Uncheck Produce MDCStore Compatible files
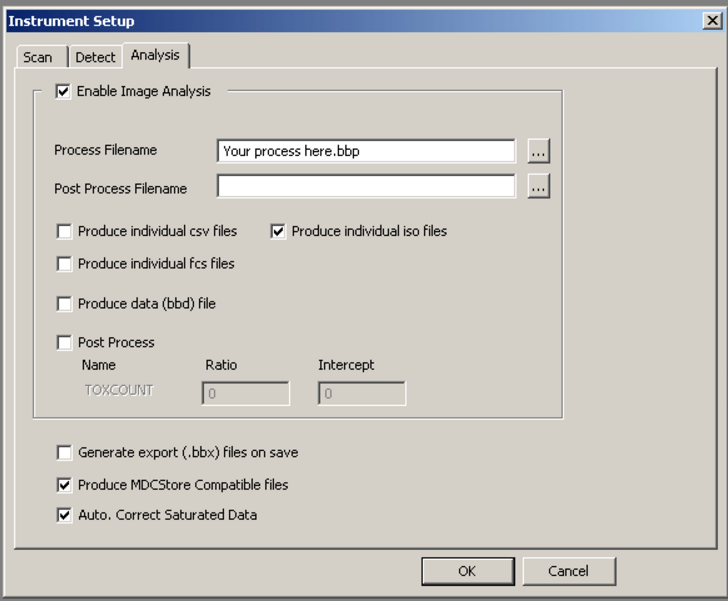728x601 pixels. coord(65,485)
